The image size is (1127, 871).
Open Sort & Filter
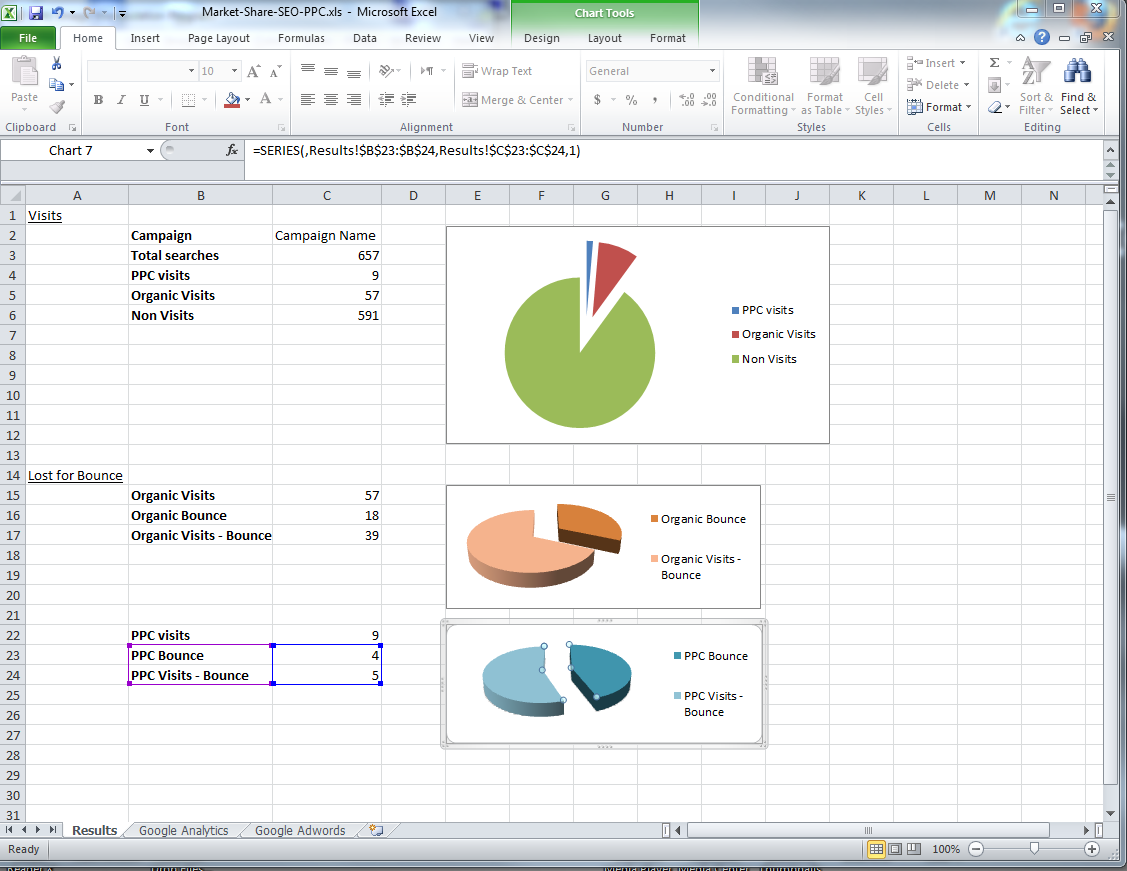(x=1036, y=87)
